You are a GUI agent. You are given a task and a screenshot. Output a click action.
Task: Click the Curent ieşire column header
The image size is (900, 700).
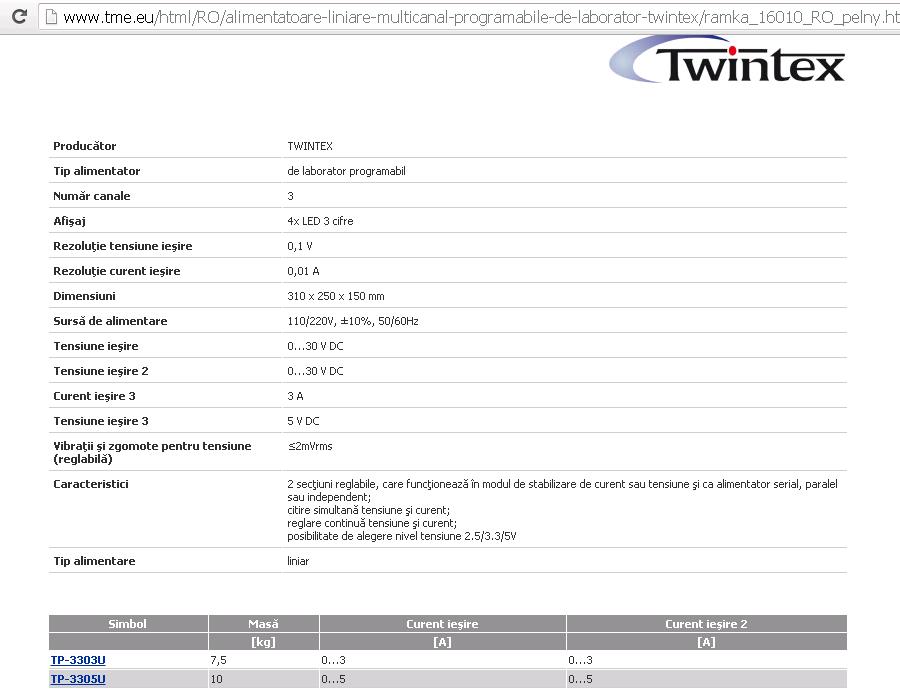click(x=442, y=624)
